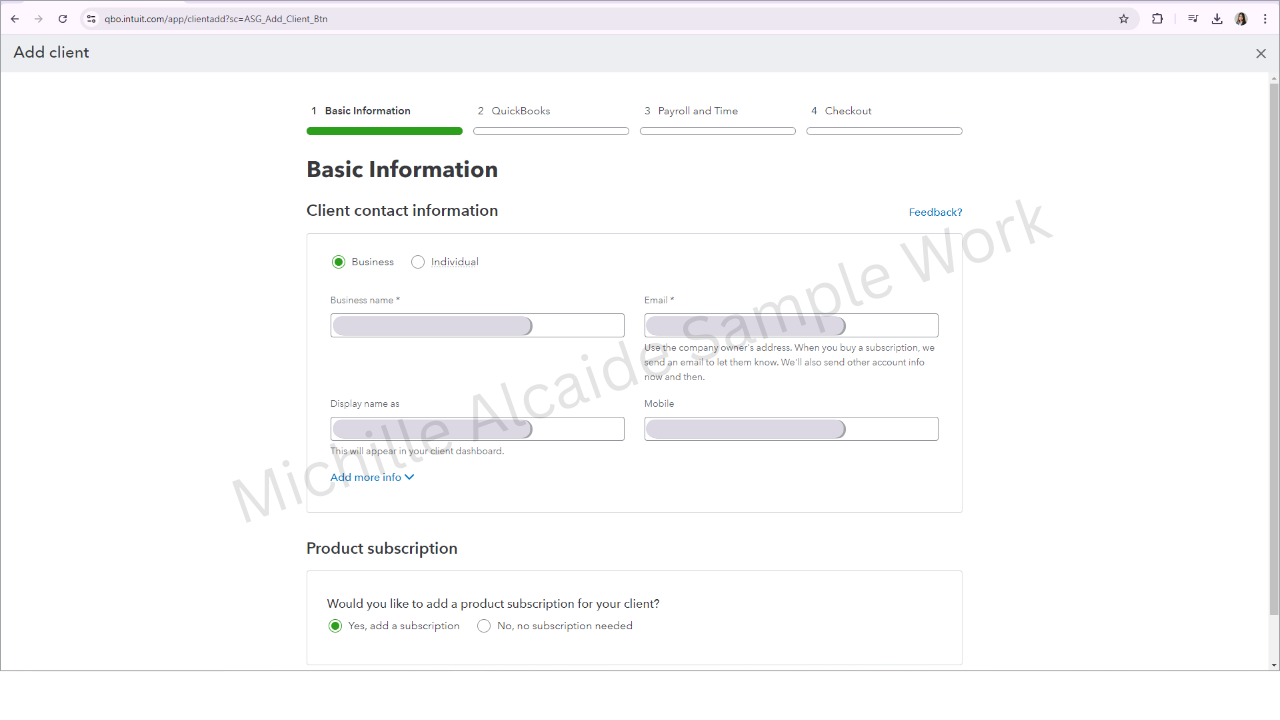Image resolution: width=1280 pixels, height=720 pixels.
Task: Choose No, no subscription needed
Action: (484, 626)
